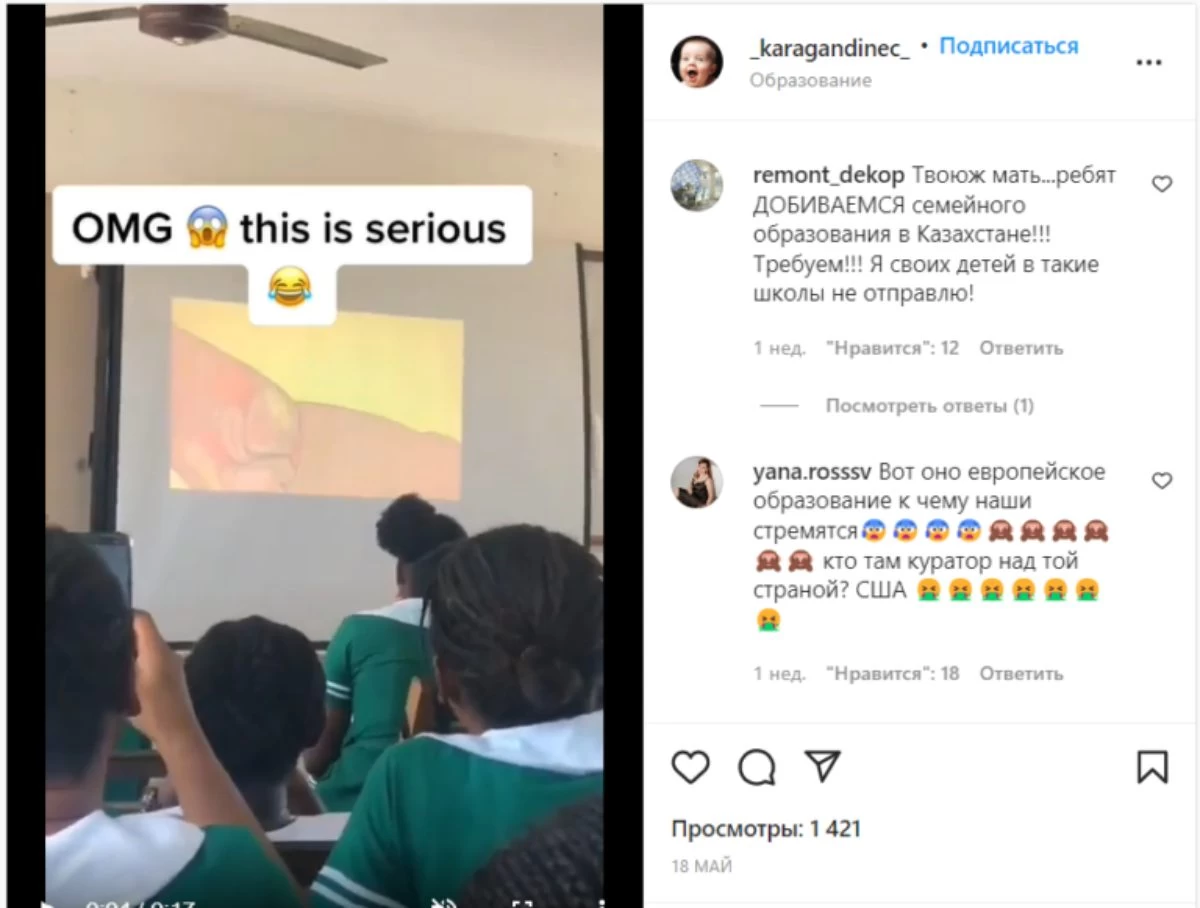Like the post with the heart icon
This screenshot has height=908, width=1200.
690,767
